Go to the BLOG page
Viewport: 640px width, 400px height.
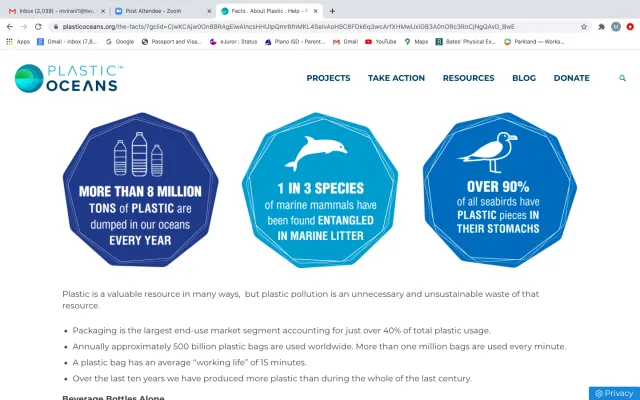[x=524, y=78]
